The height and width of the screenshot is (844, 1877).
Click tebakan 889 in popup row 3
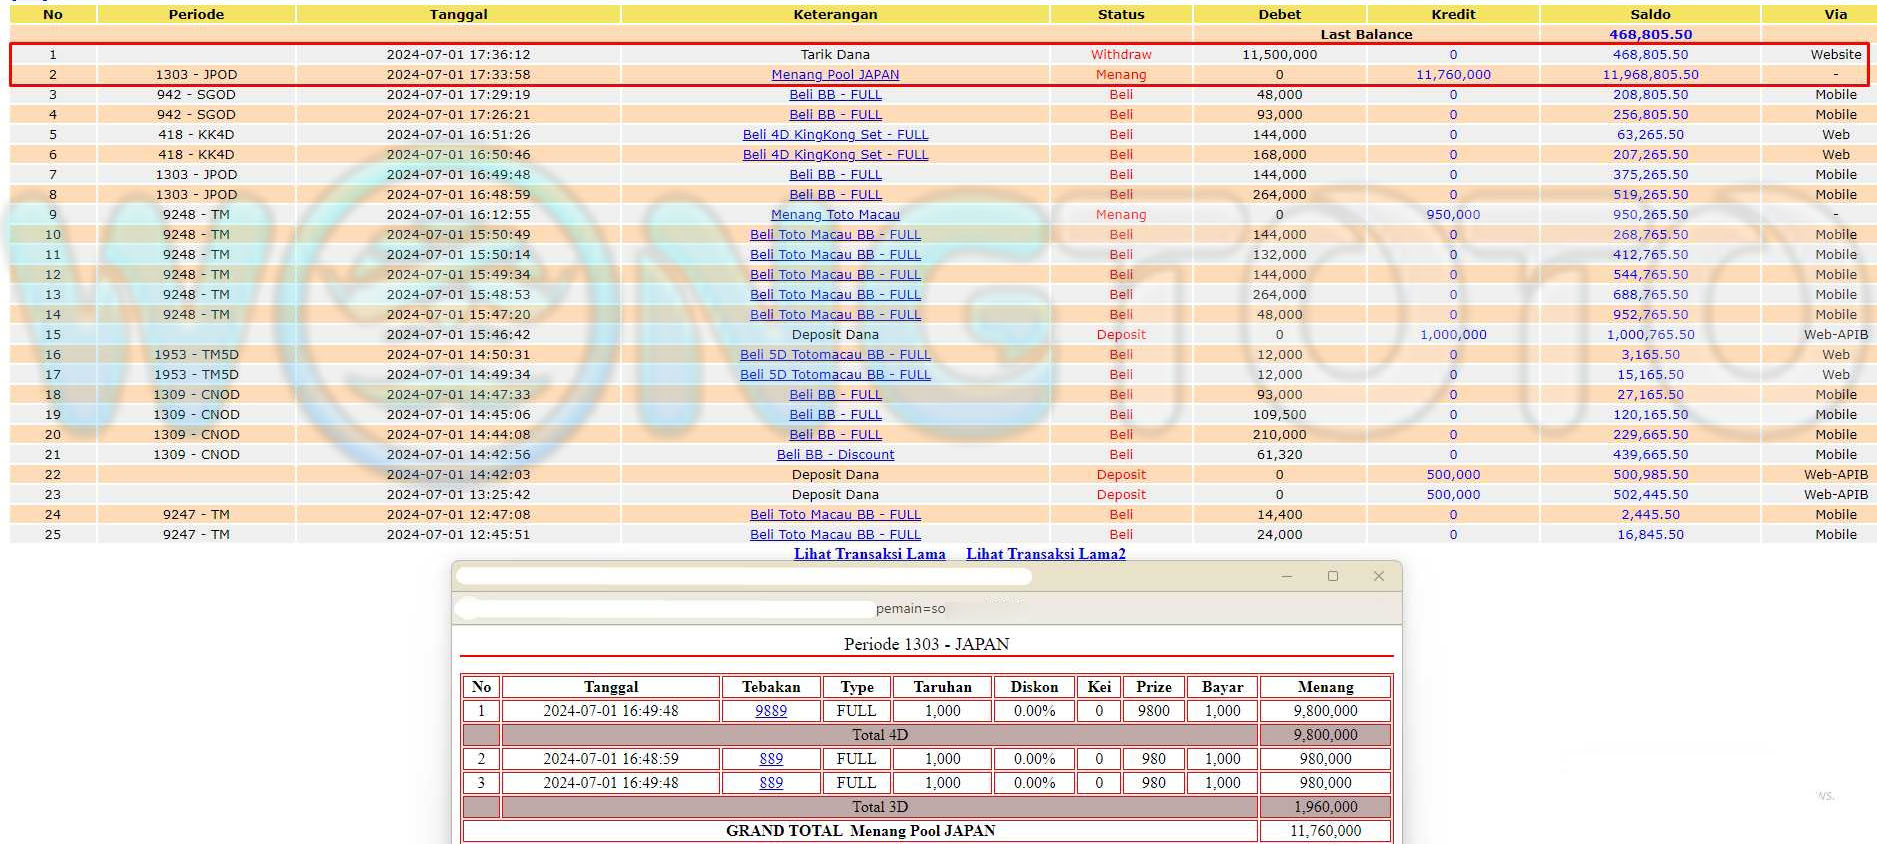click(x=770, y=783)
